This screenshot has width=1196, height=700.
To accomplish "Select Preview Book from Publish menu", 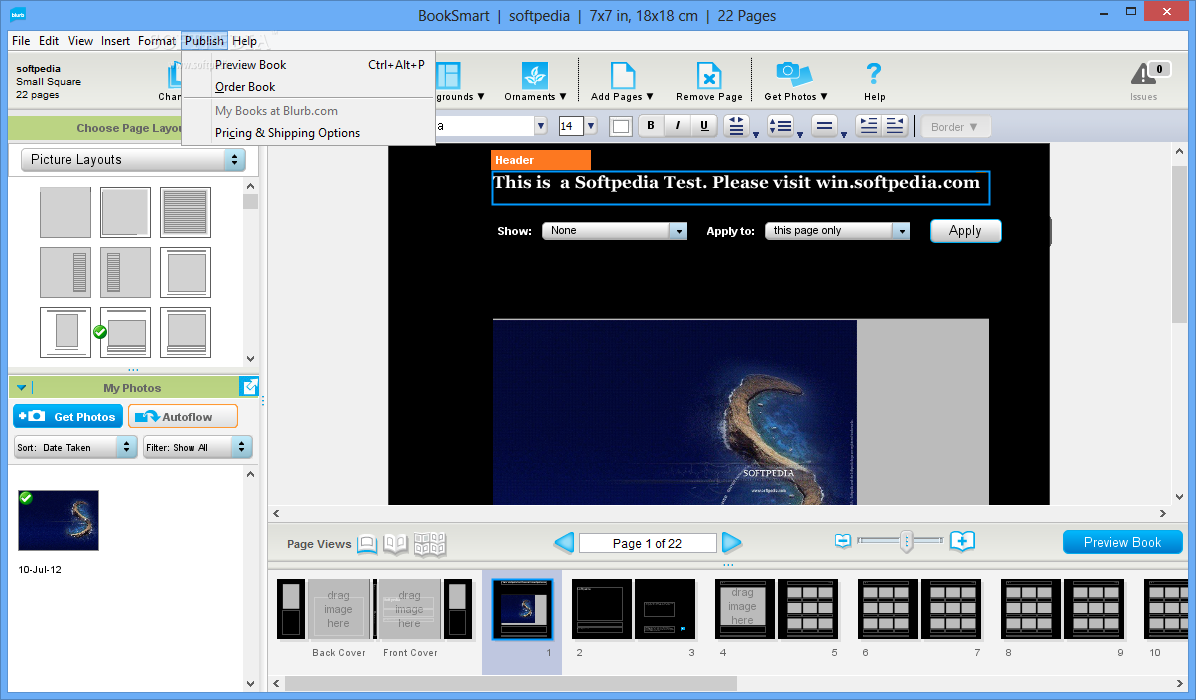I will (x=308, y=65).
